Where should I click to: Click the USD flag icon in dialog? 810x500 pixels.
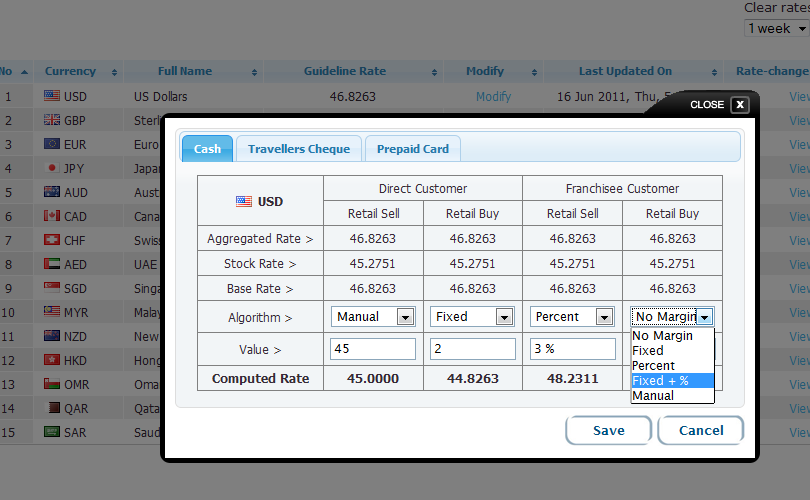[244, 201]
